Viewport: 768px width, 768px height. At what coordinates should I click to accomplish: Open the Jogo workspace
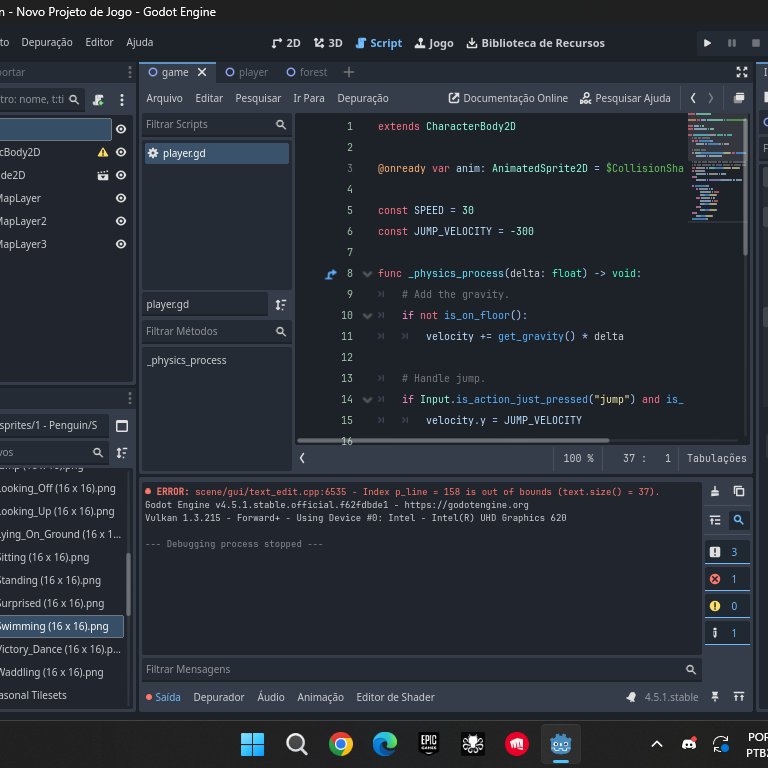pos(434,43)
